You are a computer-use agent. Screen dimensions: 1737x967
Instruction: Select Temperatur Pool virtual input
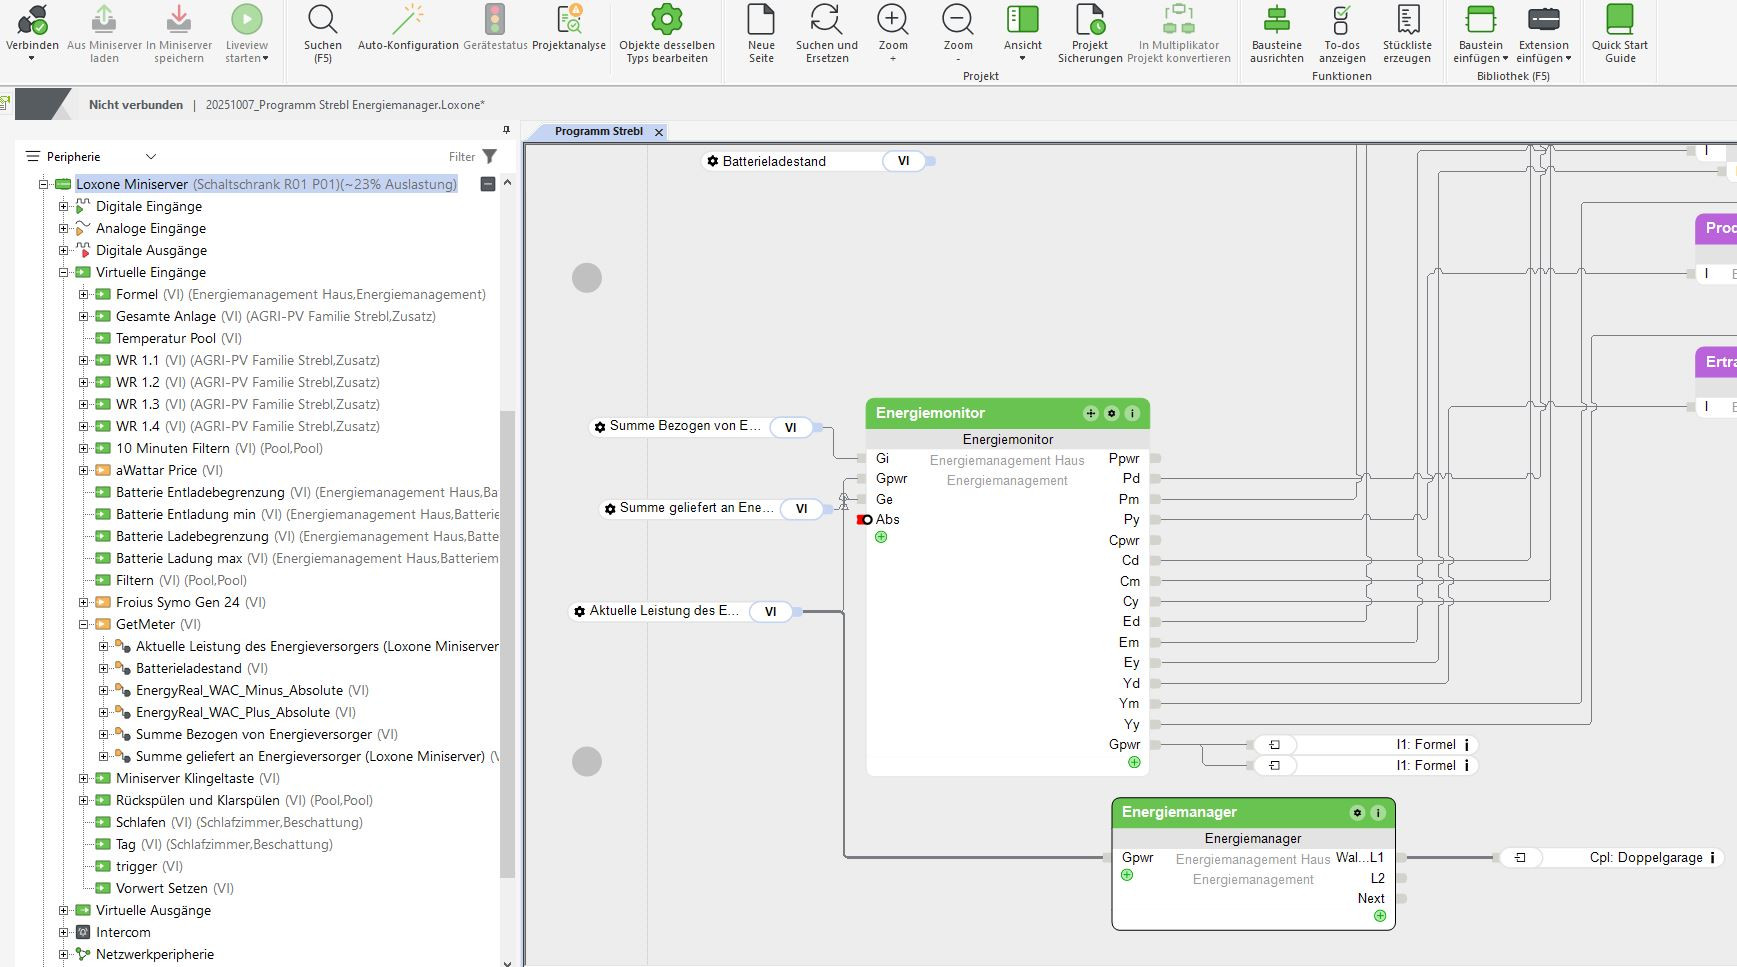165,338
